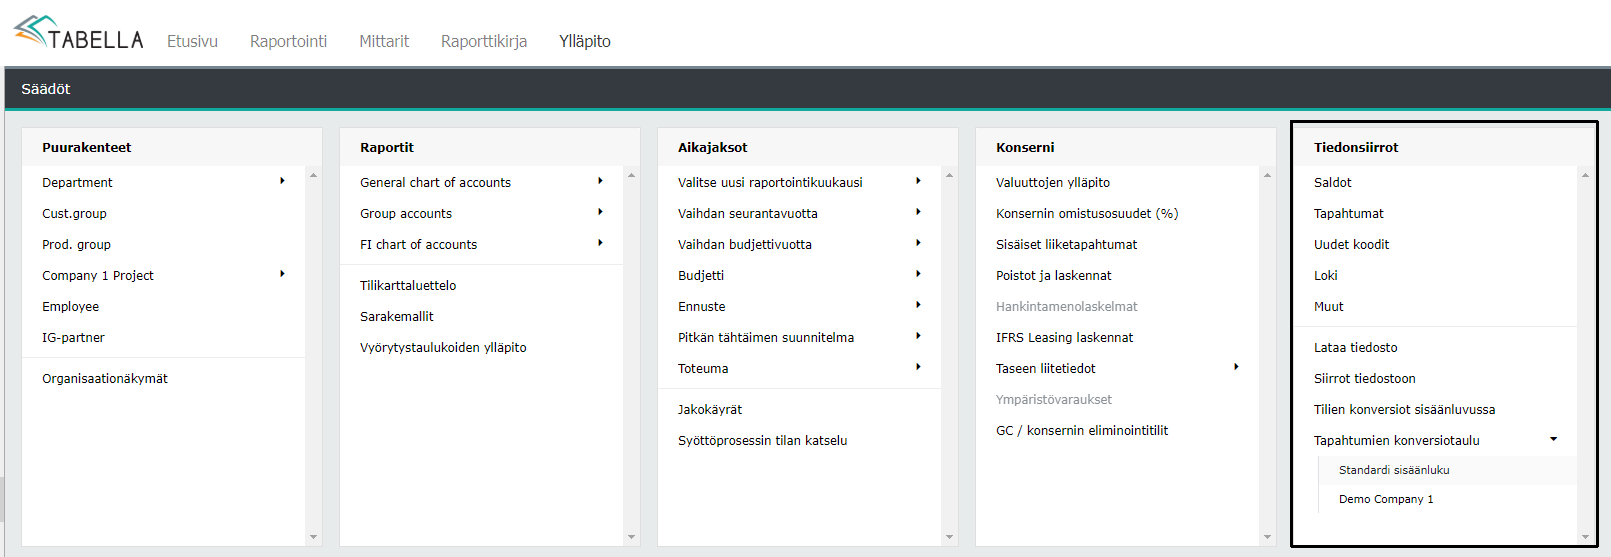The height and width of the screenshot is (557, 1611).
Task: Open the Tilikarttaluettelo link
Action: pyautogui.click(x=408, y=285)
